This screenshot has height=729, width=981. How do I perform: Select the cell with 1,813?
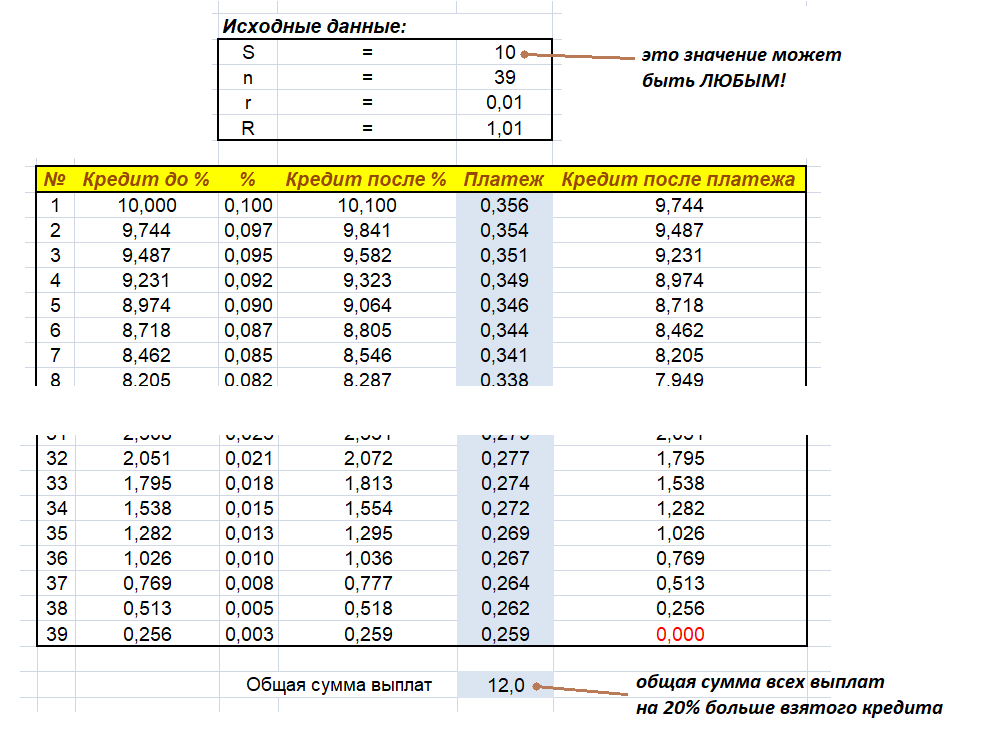click(x=369, y=483)
